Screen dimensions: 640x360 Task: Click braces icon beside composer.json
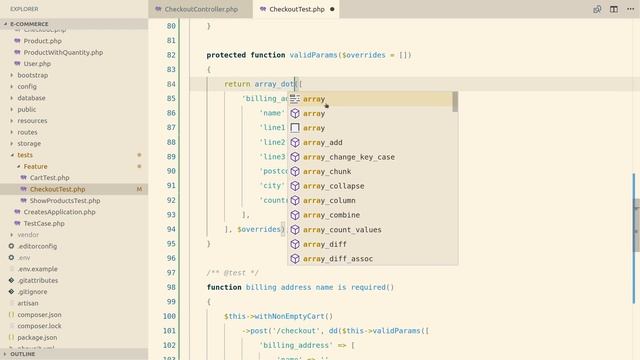tap(11, 315)
